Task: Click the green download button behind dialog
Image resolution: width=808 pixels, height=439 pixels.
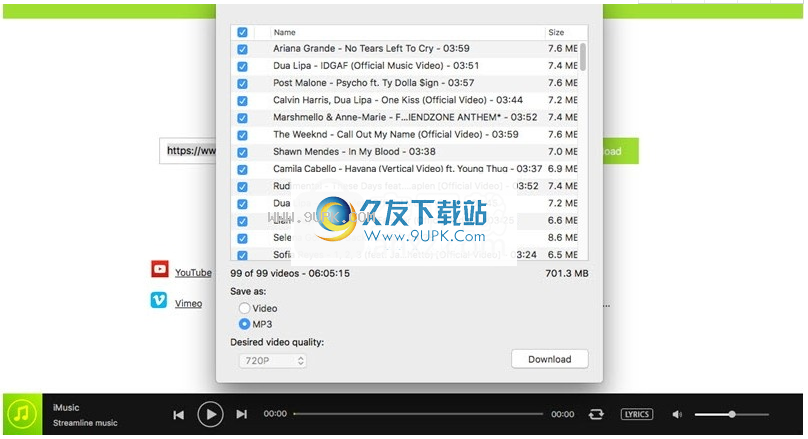Action: [x=620, y=151]
